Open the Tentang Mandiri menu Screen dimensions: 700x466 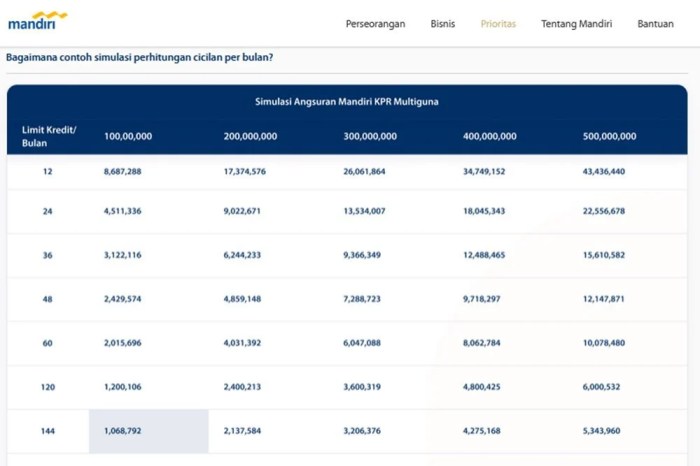(576, 24)
